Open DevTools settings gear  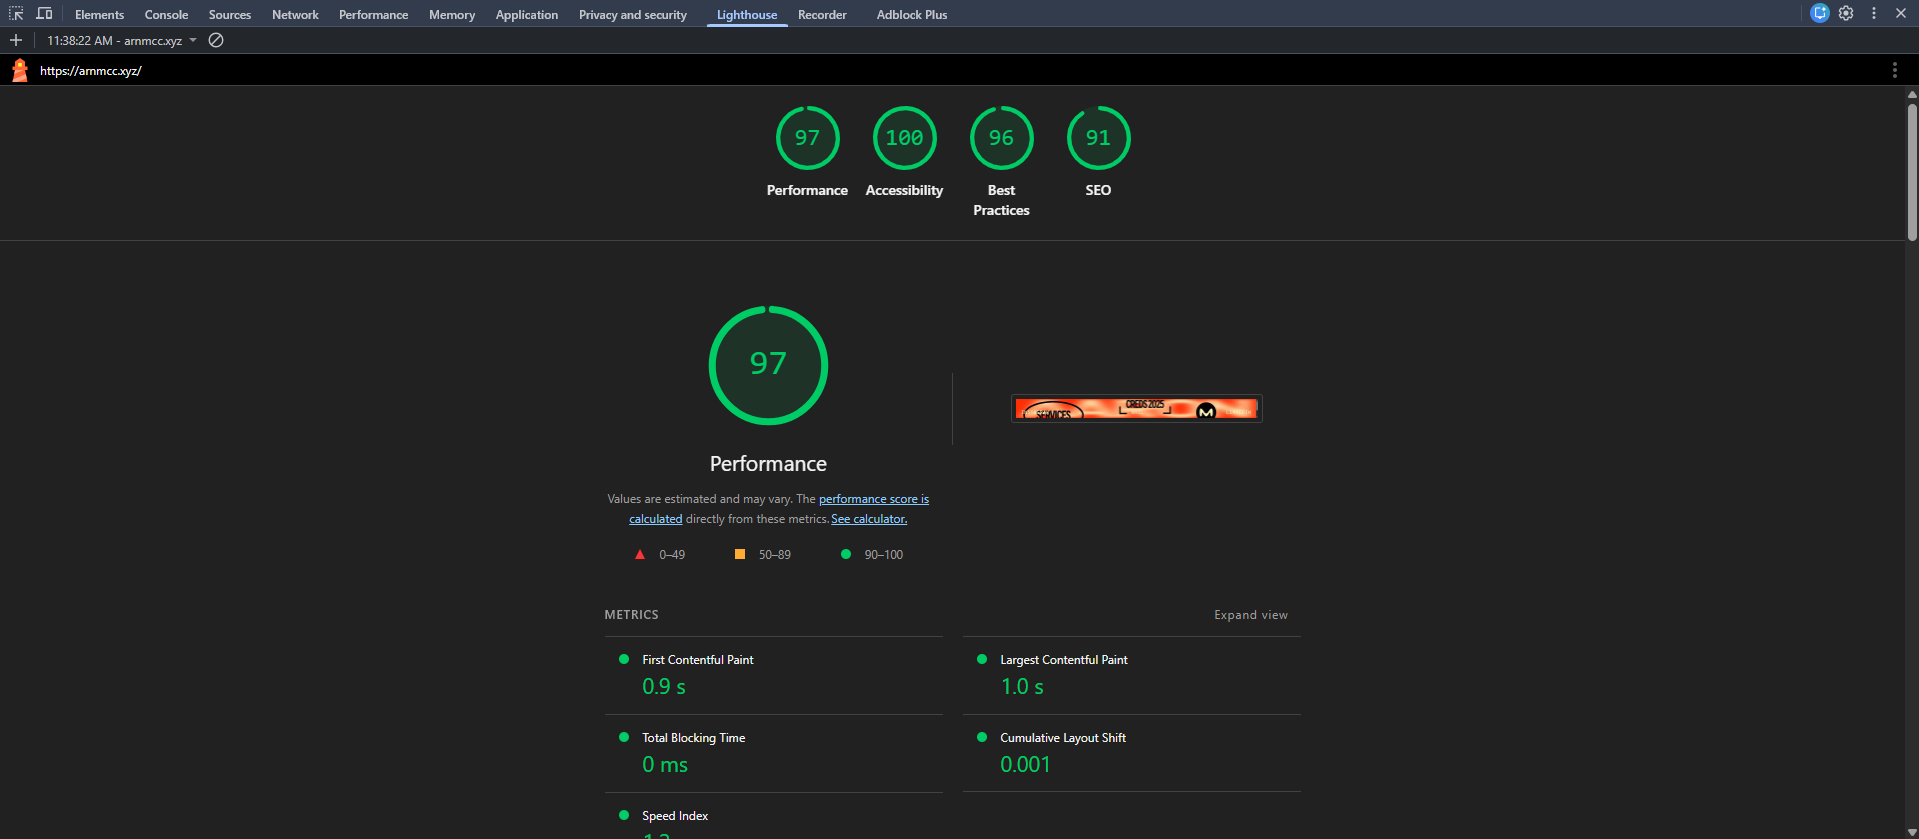1846,14
